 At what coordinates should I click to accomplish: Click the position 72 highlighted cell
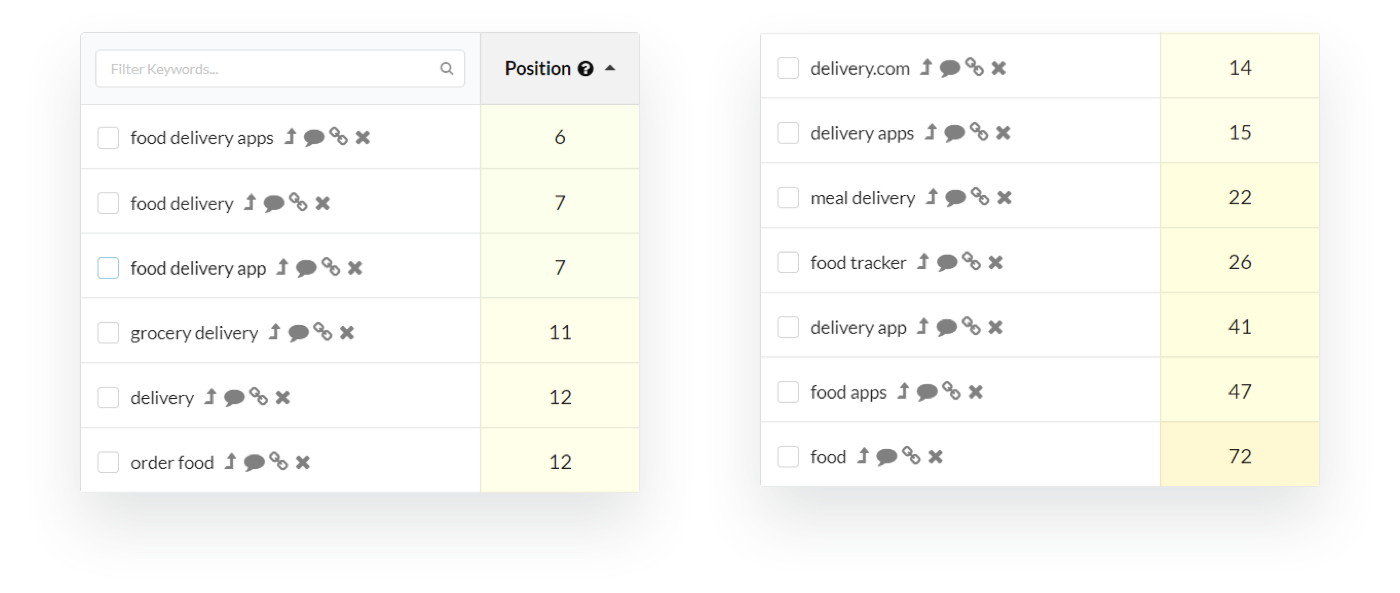click(x=1240, y=456)
